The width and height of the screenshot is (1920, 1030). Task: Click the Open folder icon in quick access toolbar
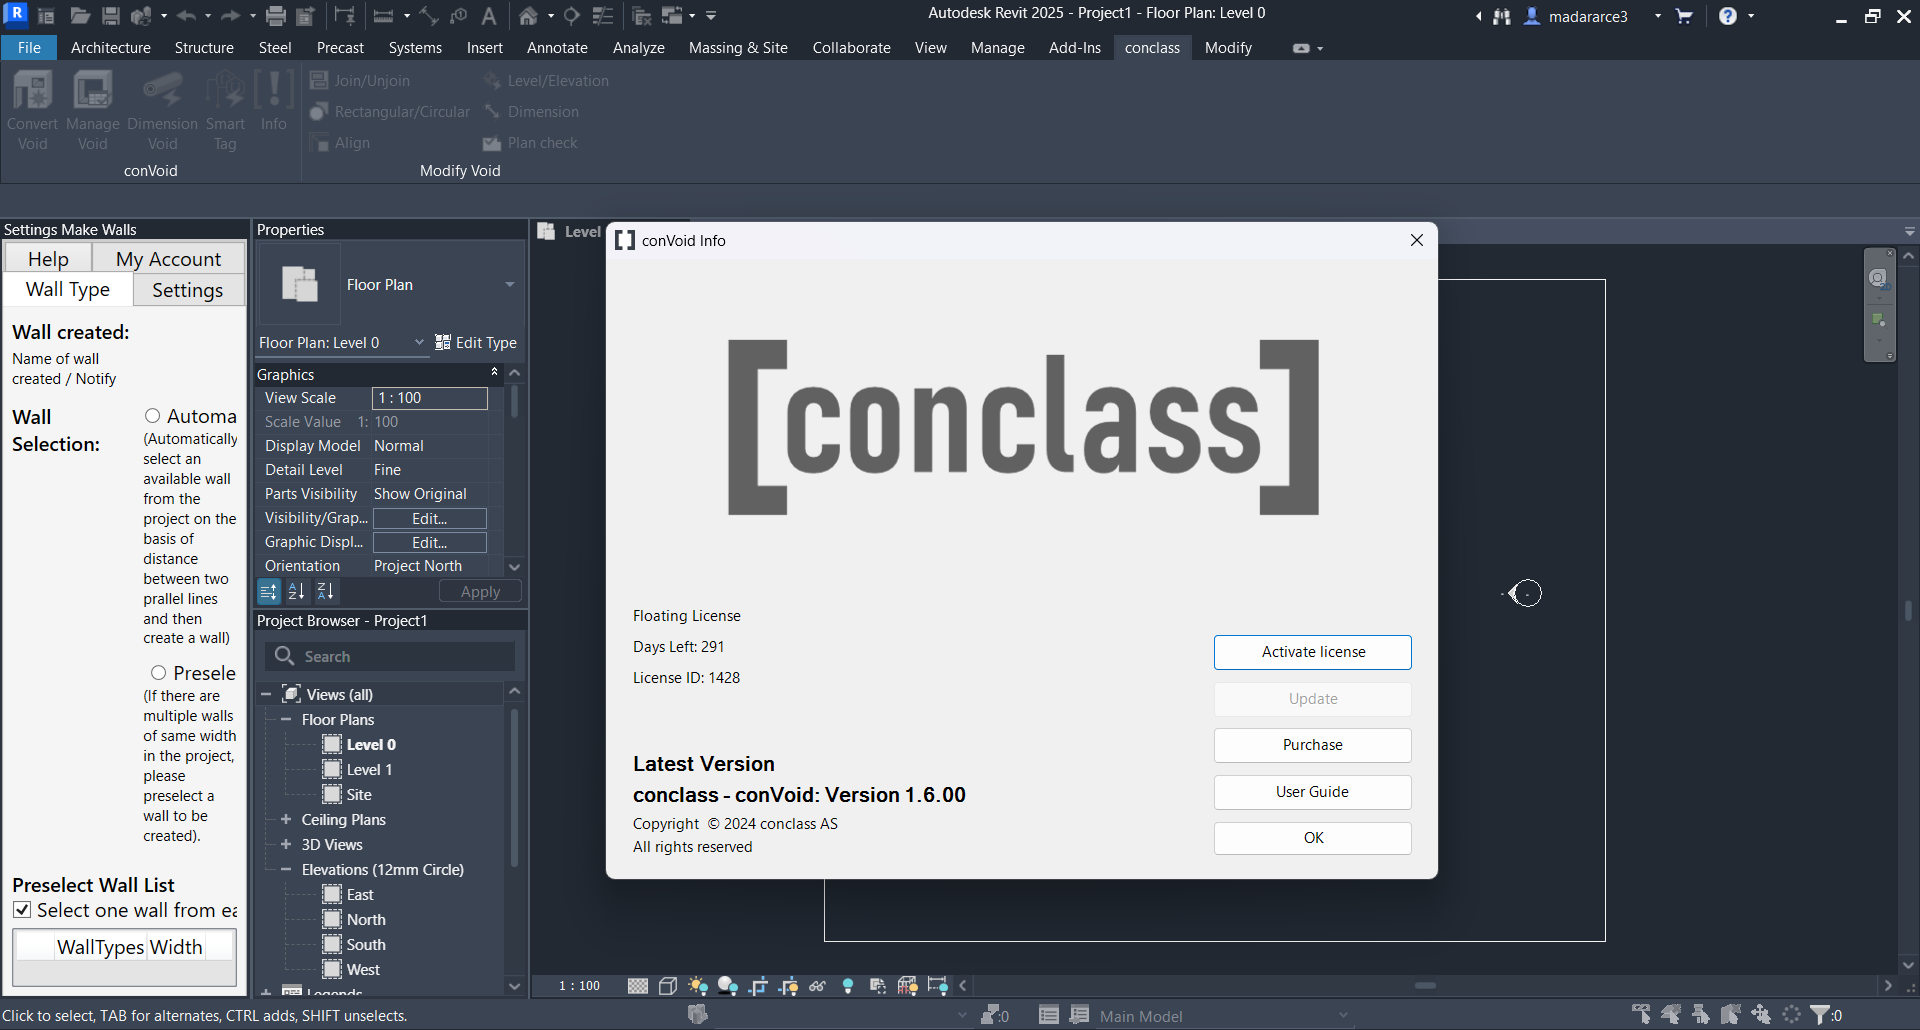80,16
